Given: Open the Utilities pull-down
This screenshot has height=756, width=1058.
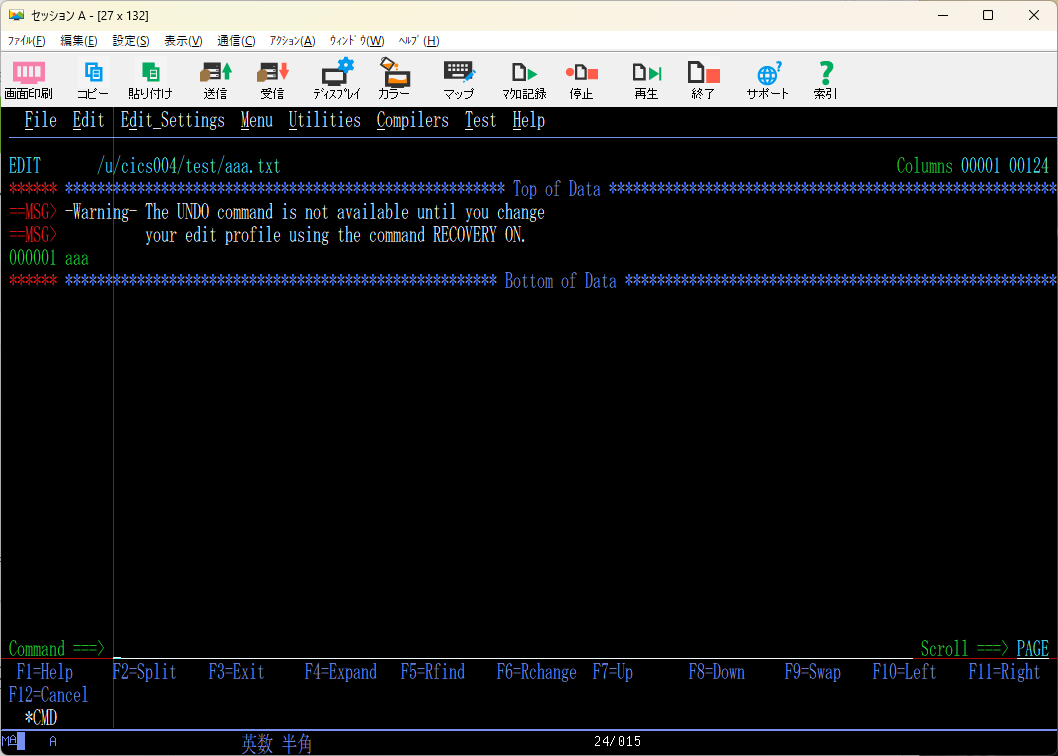Looking at the screenshot, I should [x=325, y=121].
